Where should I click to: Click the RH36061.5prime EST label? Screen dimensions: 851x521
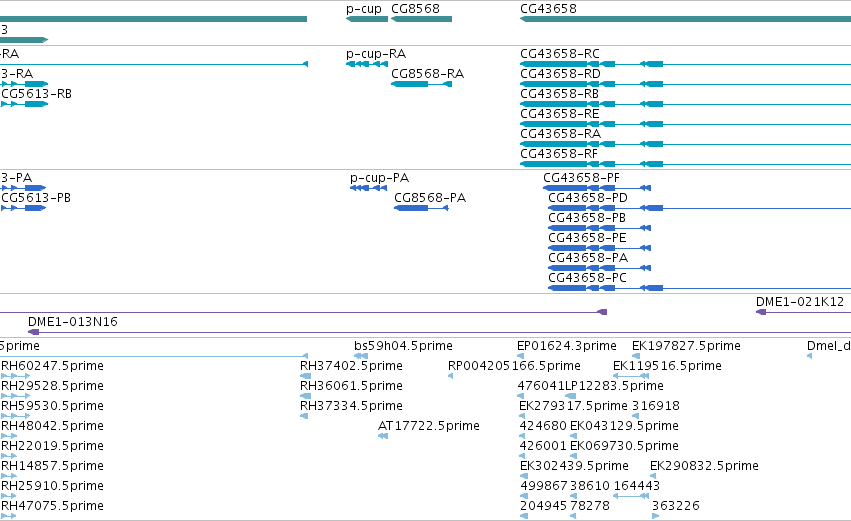click(351, 386)
